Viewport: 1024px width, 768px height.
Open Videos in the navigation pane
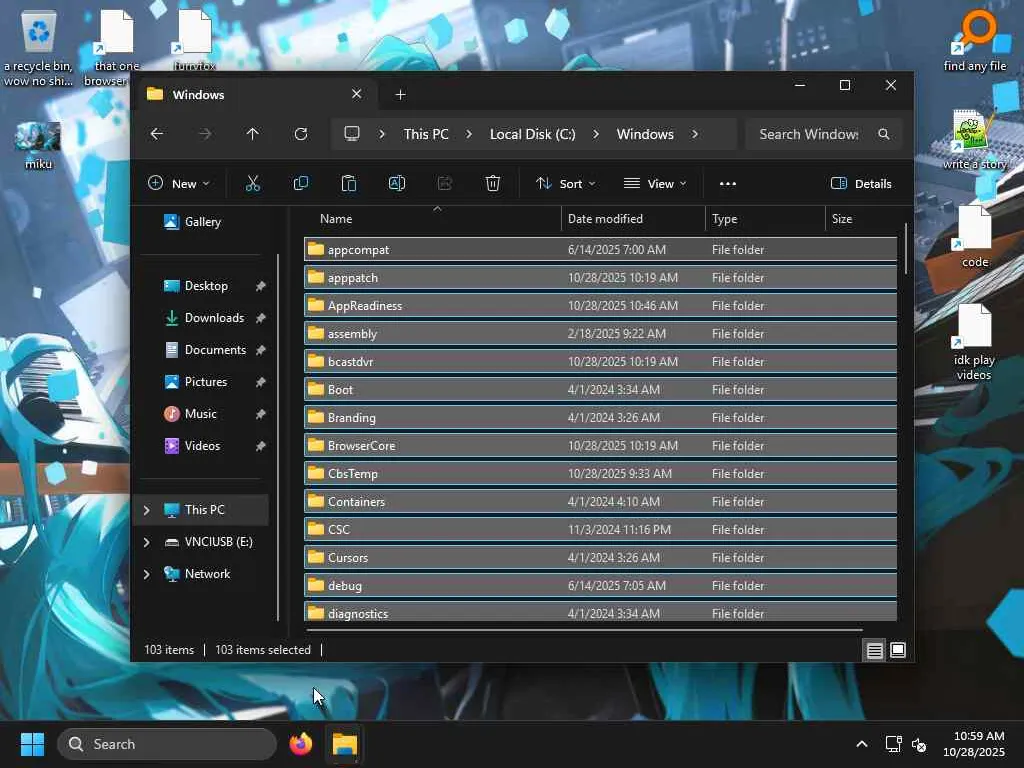coord(202,446)
